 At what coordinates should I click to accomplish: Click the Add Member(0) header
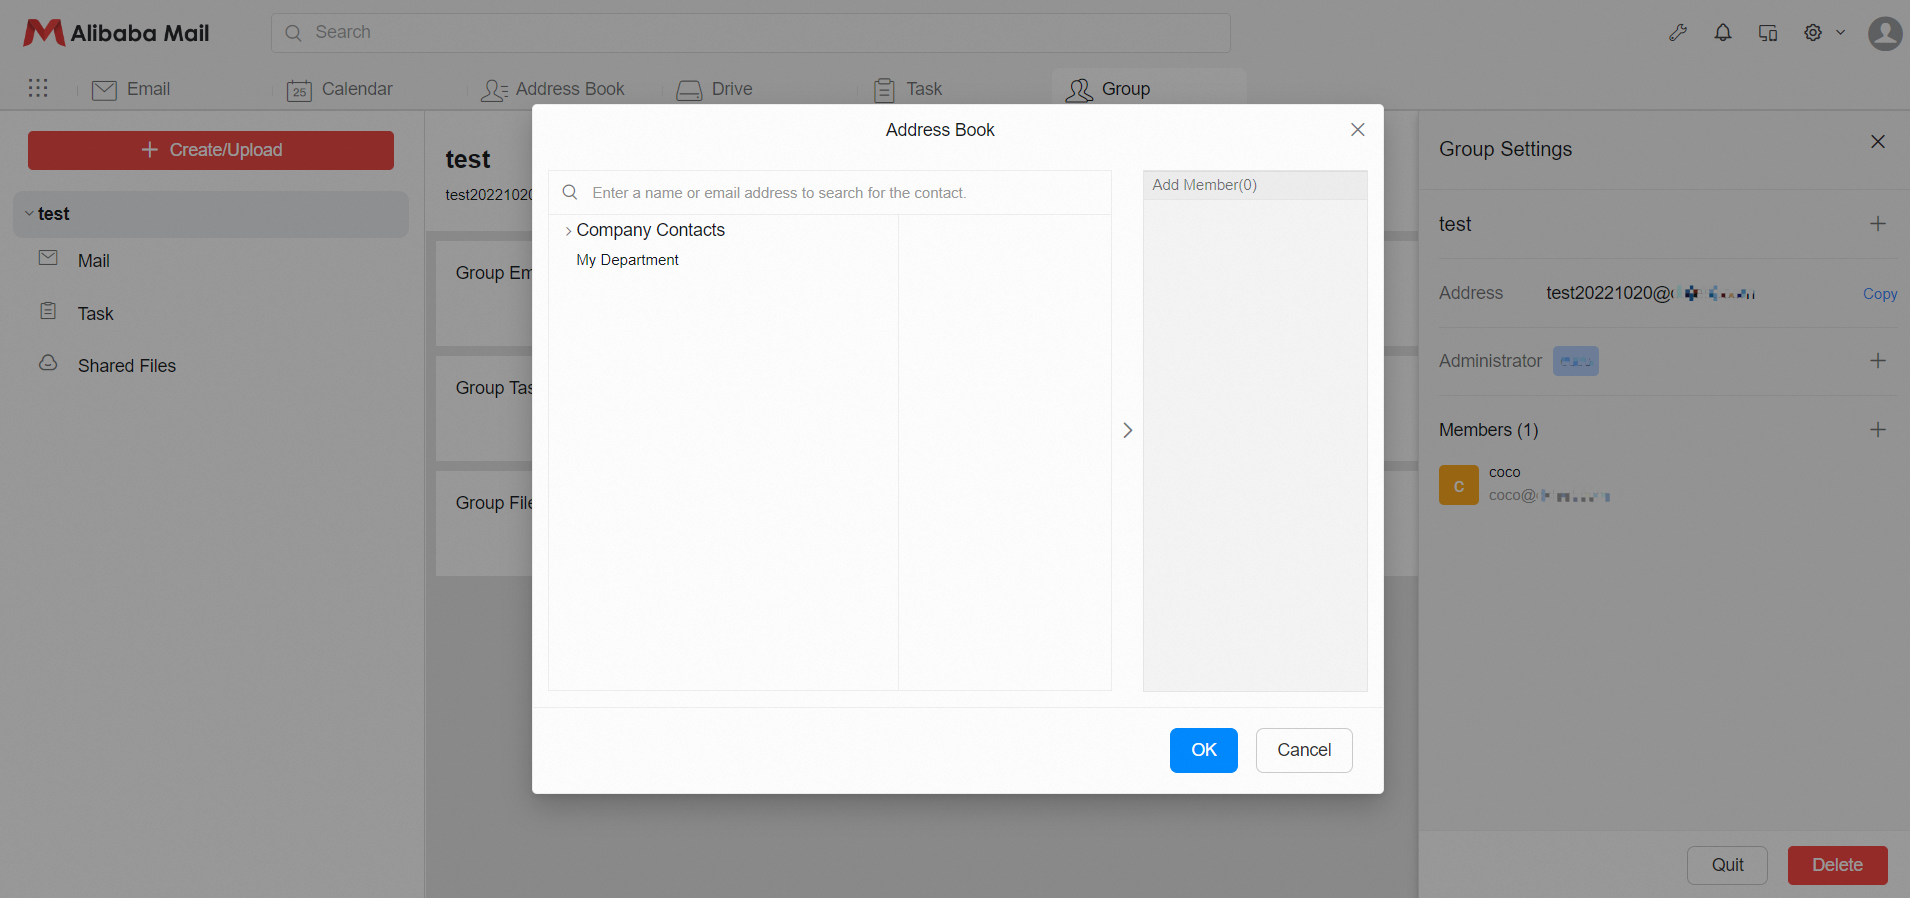(1255, 185)
